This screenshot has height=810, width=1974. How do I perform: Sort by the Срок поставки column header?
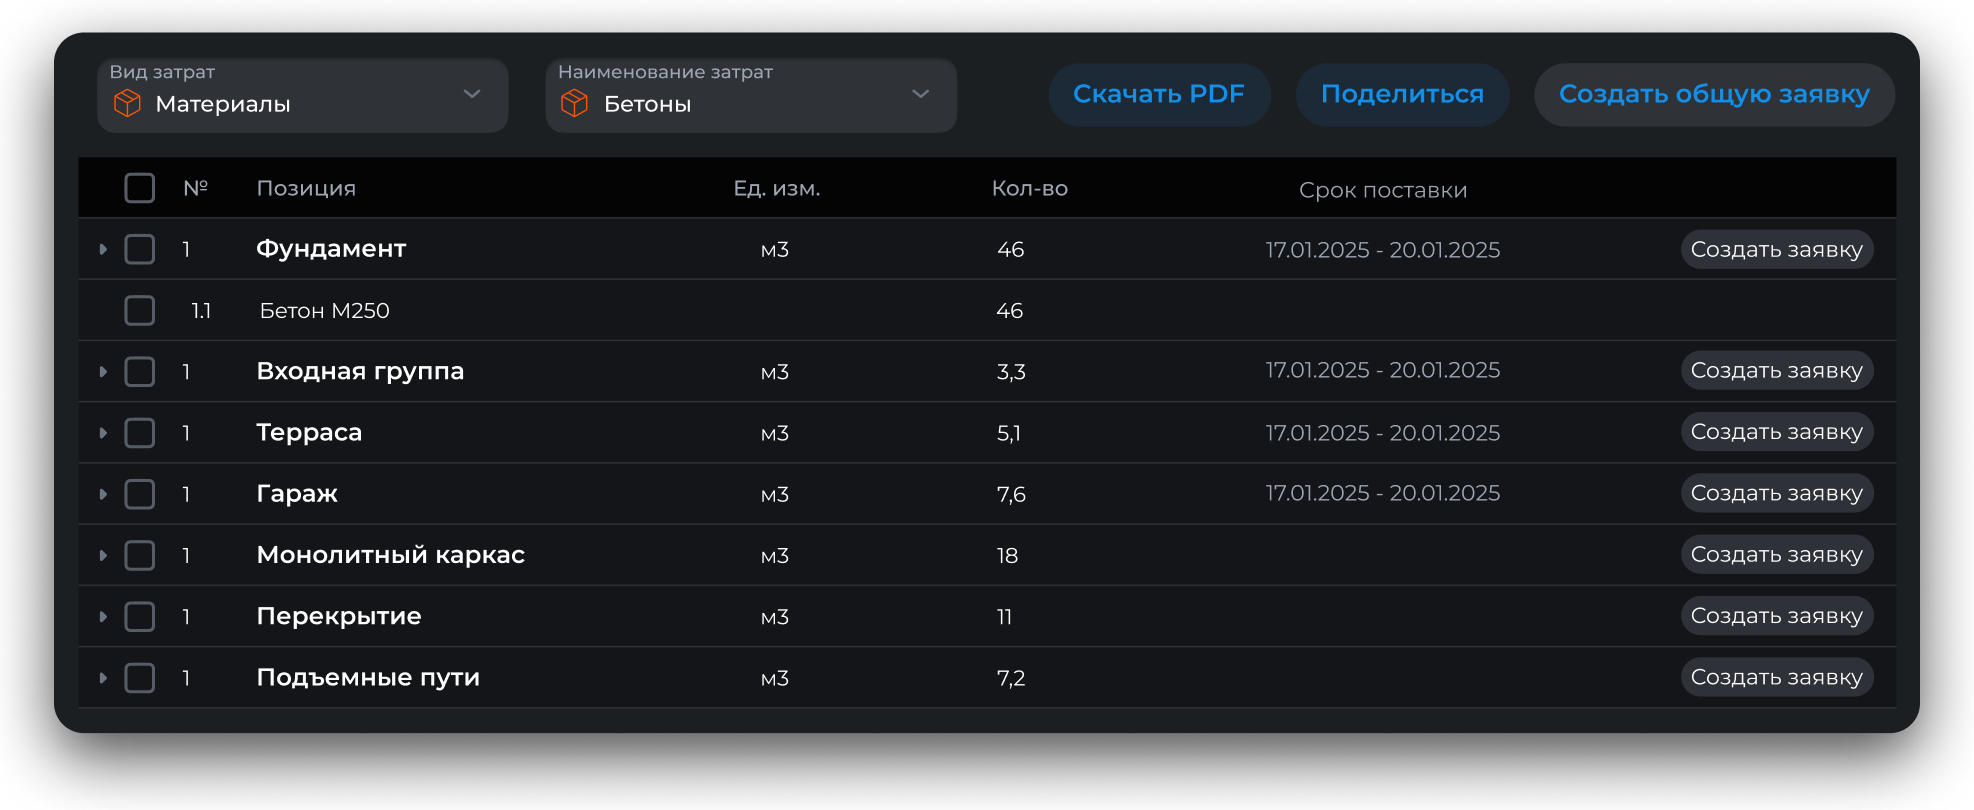click(1383, 190)
